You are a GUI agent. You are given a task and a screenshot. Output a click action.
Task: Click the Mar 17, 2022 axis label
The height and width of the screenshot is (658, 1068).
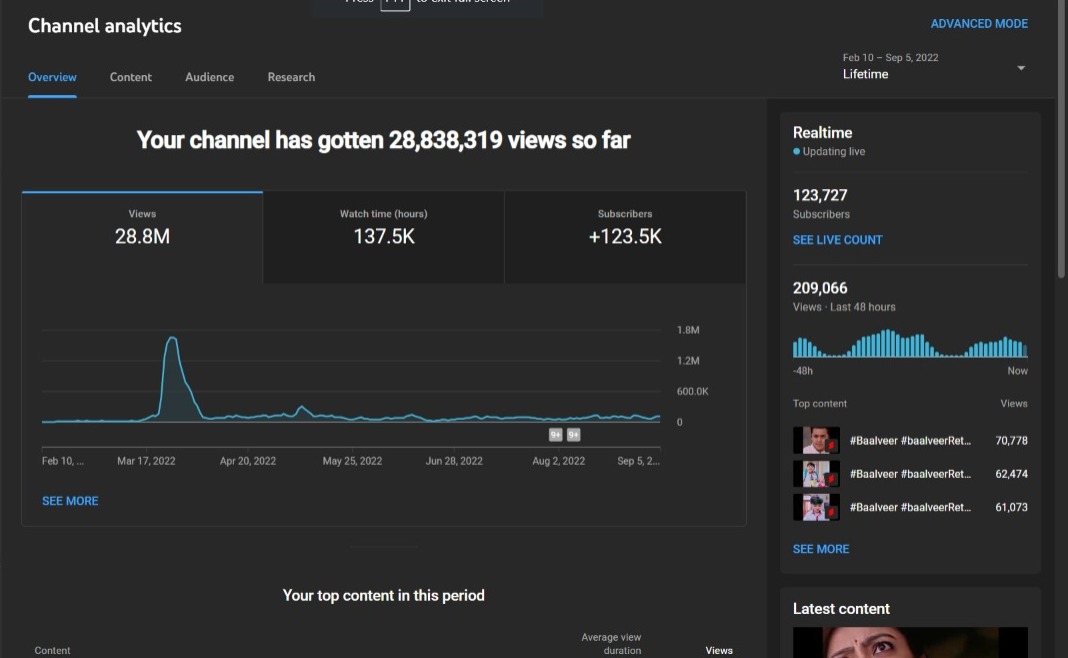pyautogui.click(x=146, y=461)
